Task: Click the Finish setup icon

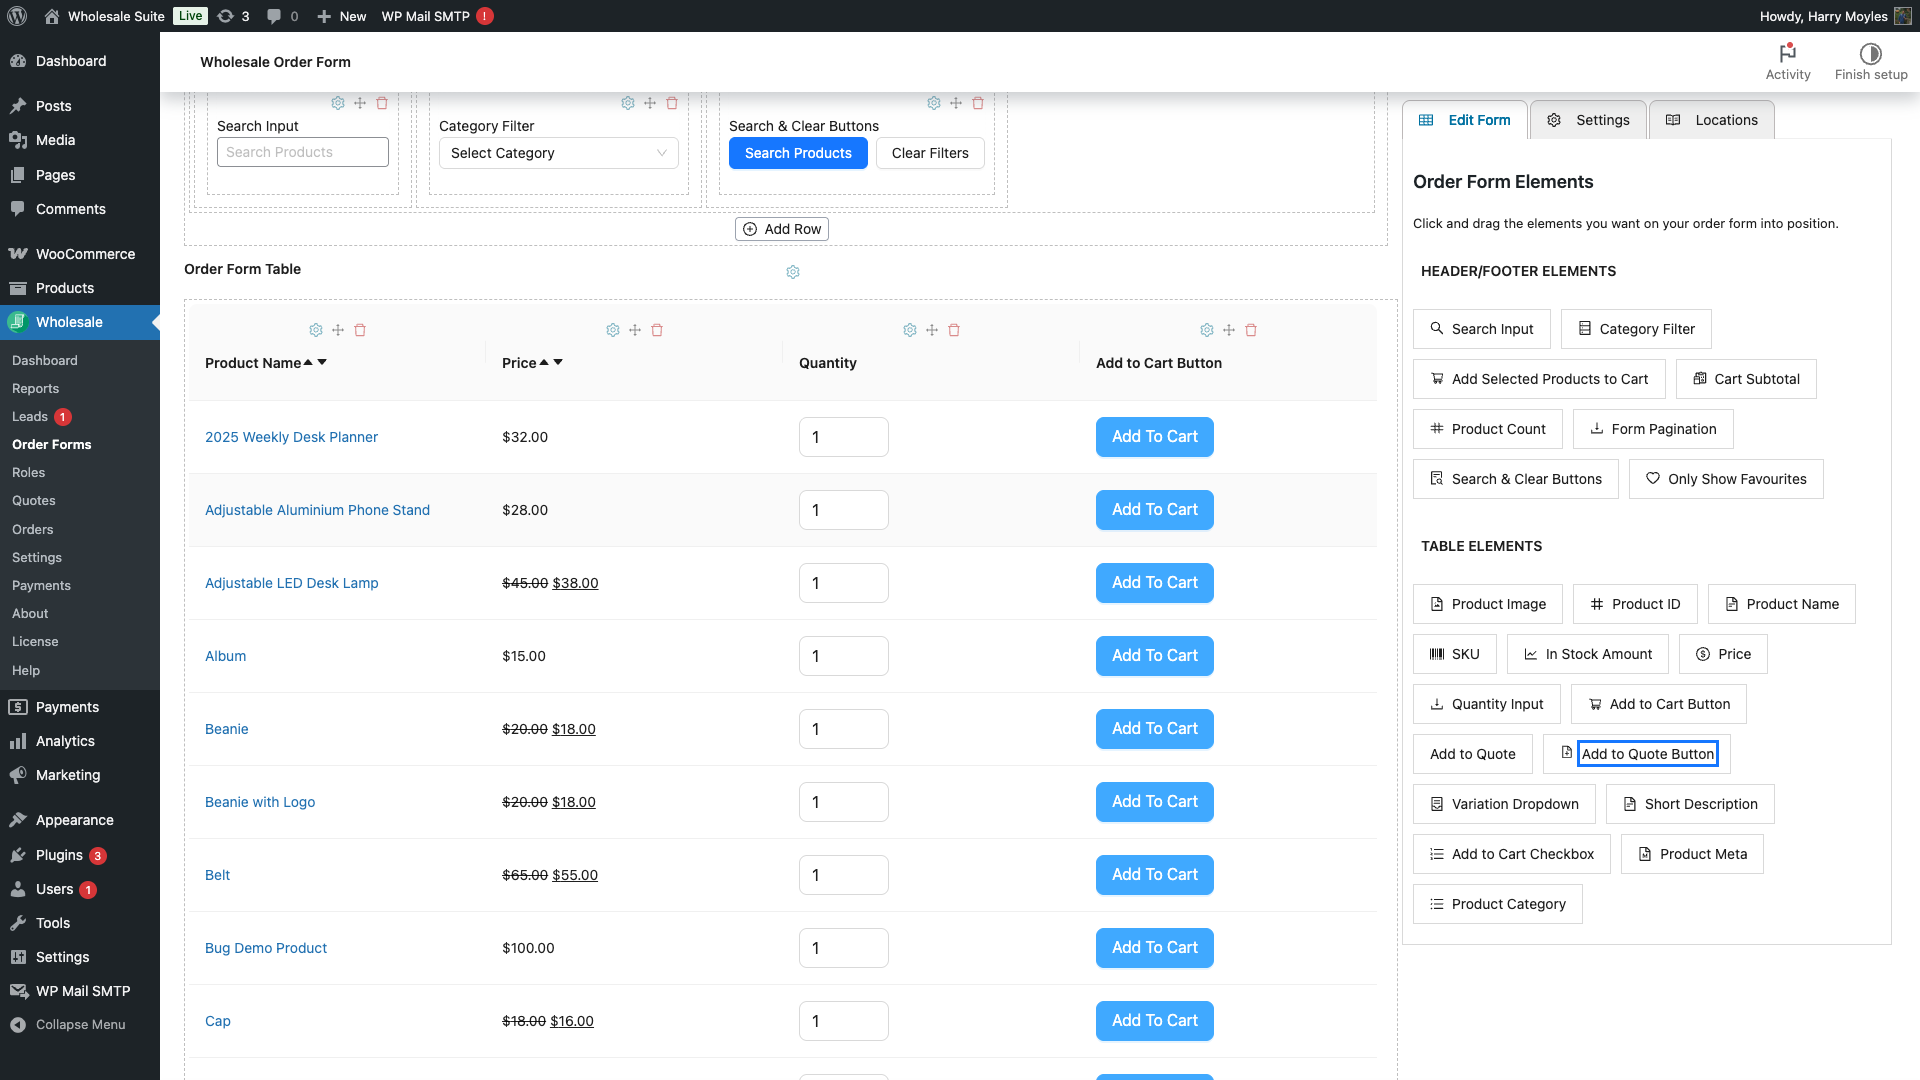Action: click(x=1870, y=53)
